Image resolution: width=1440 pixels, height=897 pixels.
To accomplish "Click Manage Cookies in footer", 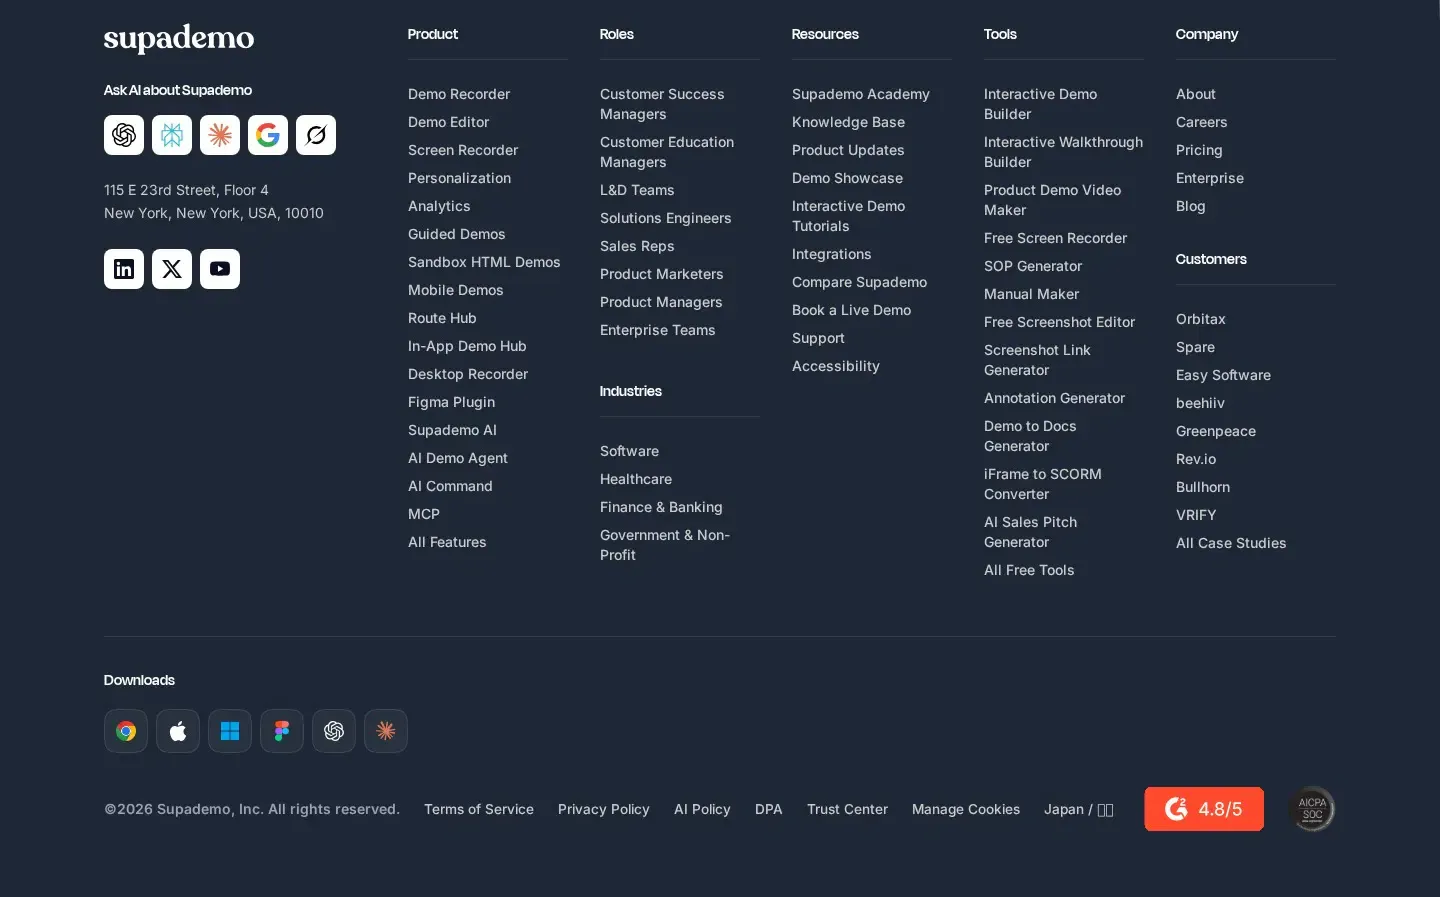I will coord(966,809).
